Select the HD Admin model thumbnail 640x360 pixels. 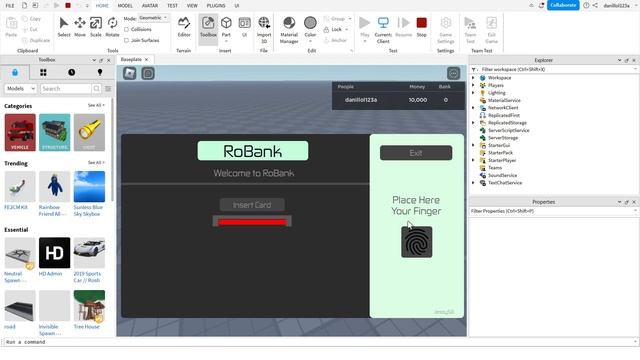point(54,253)
